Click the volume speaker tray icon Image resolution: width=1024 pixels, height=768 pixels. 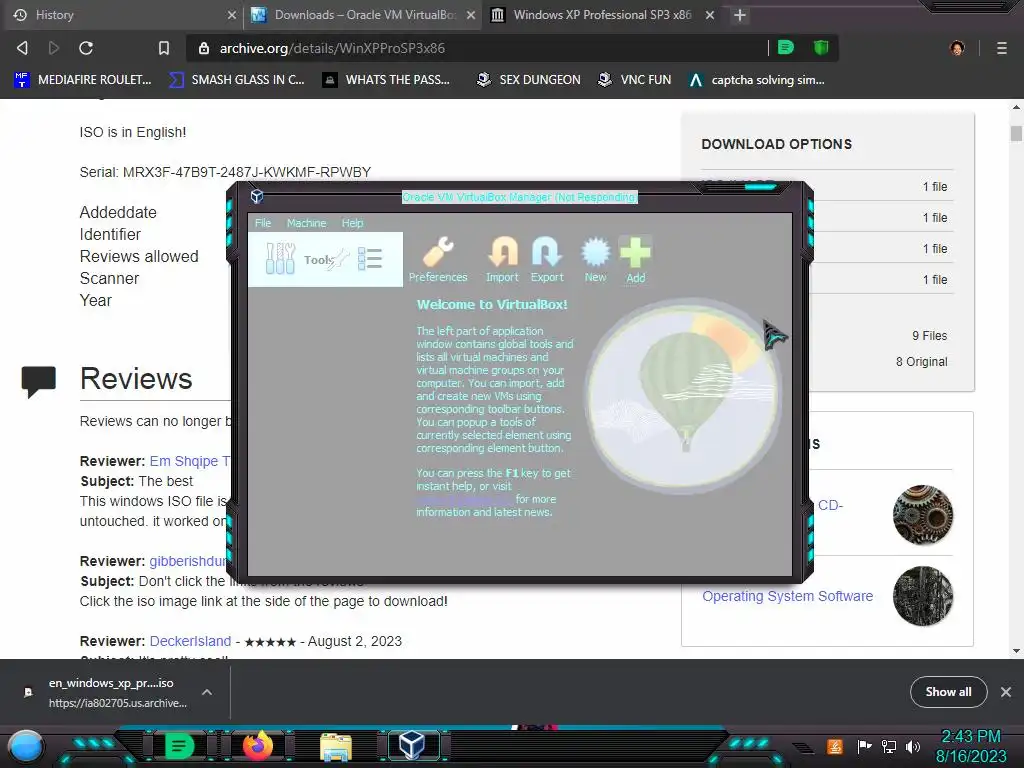(x=912, y=746)
